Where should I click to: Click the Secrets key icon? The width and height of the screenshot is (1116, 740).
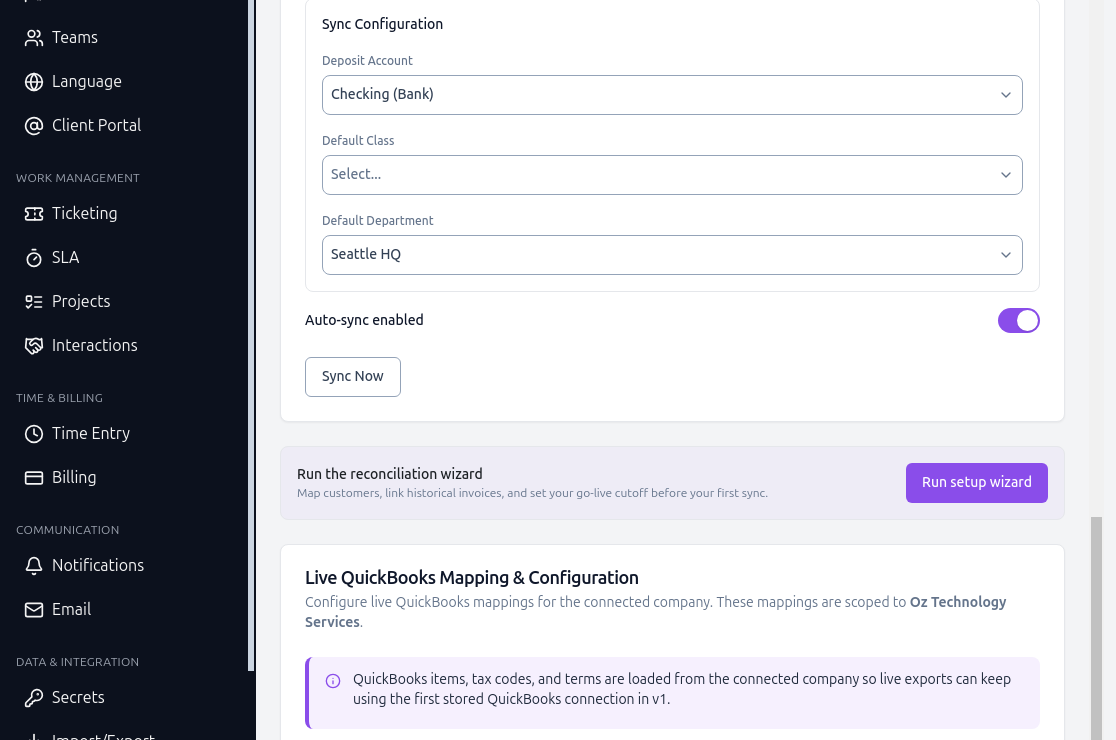click(x=33, y=698)
